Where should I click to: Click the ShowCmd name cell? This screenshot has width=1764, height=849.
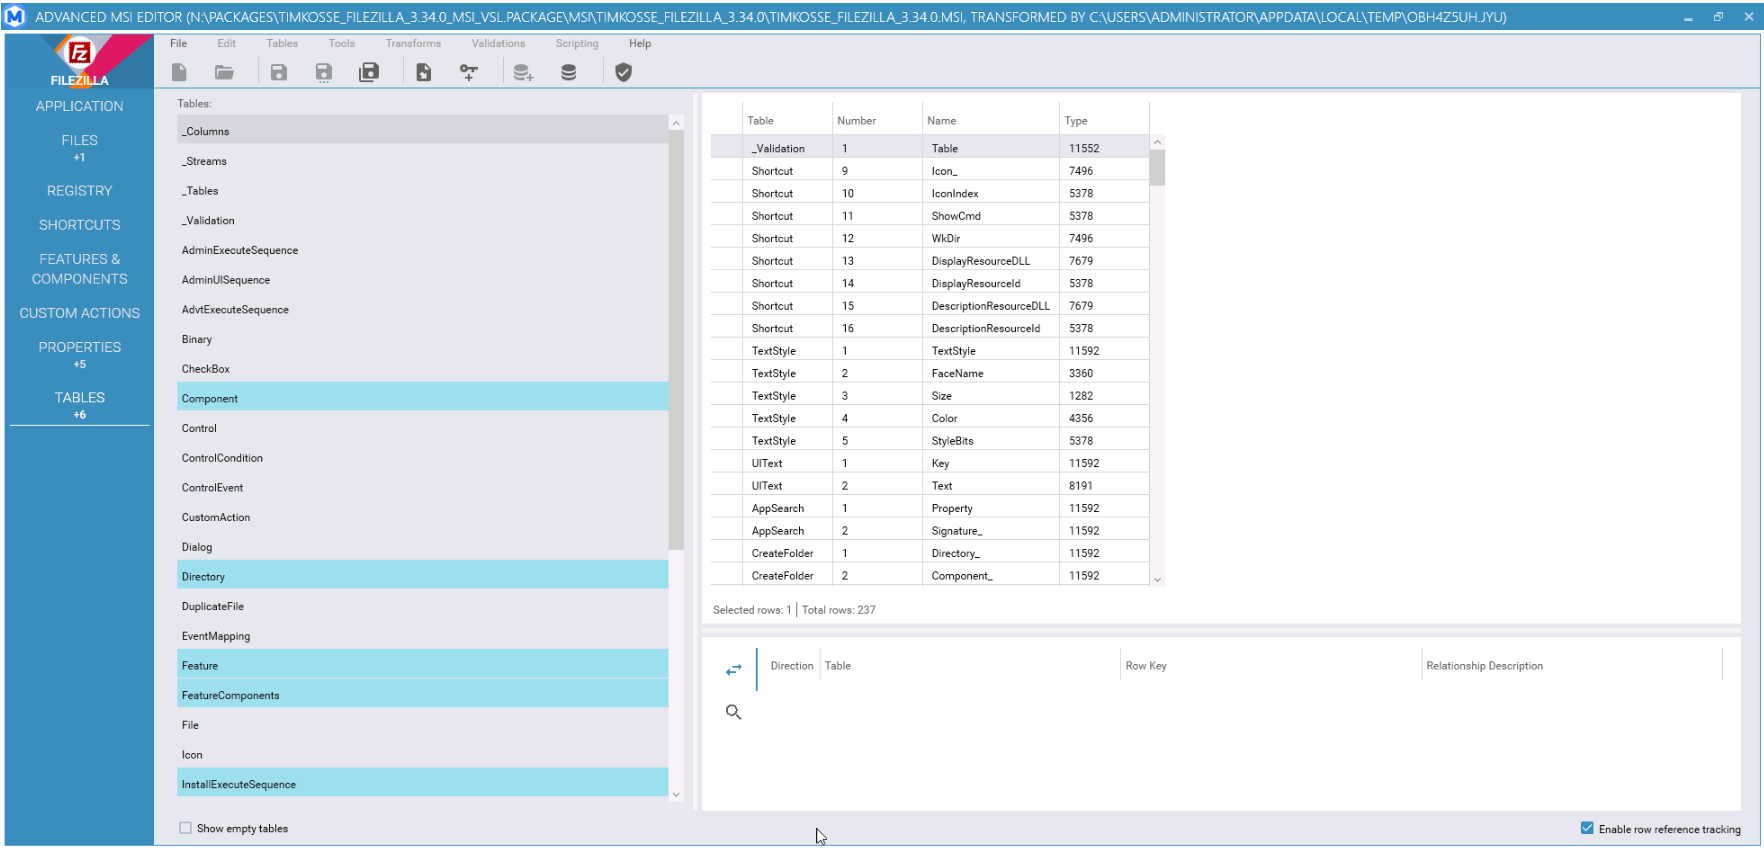(991, 216)
